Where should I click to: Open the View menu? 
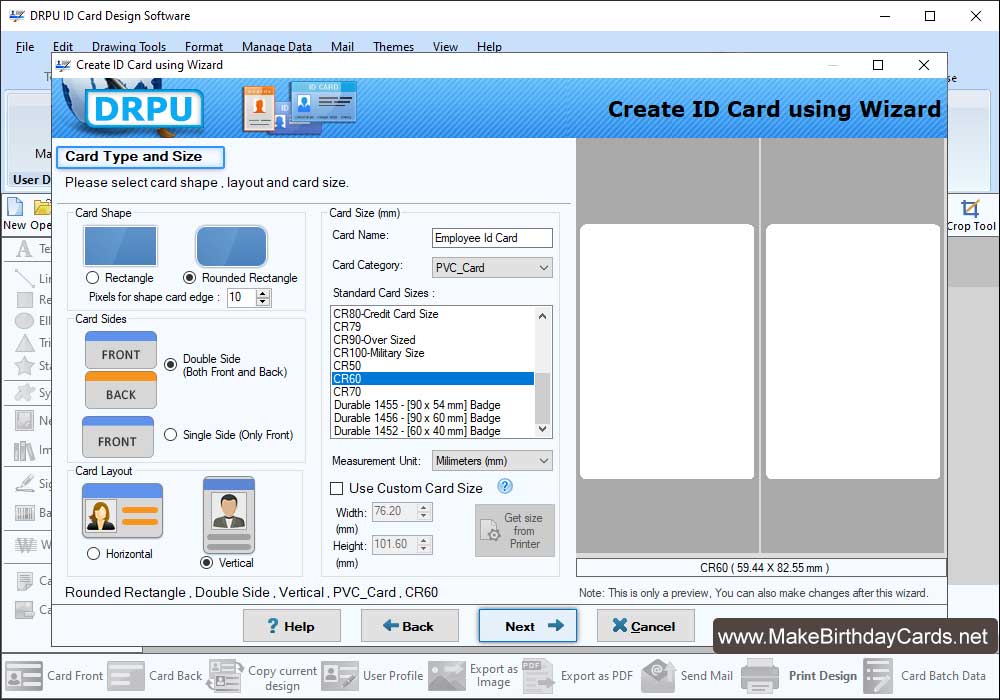coord(445,47)
